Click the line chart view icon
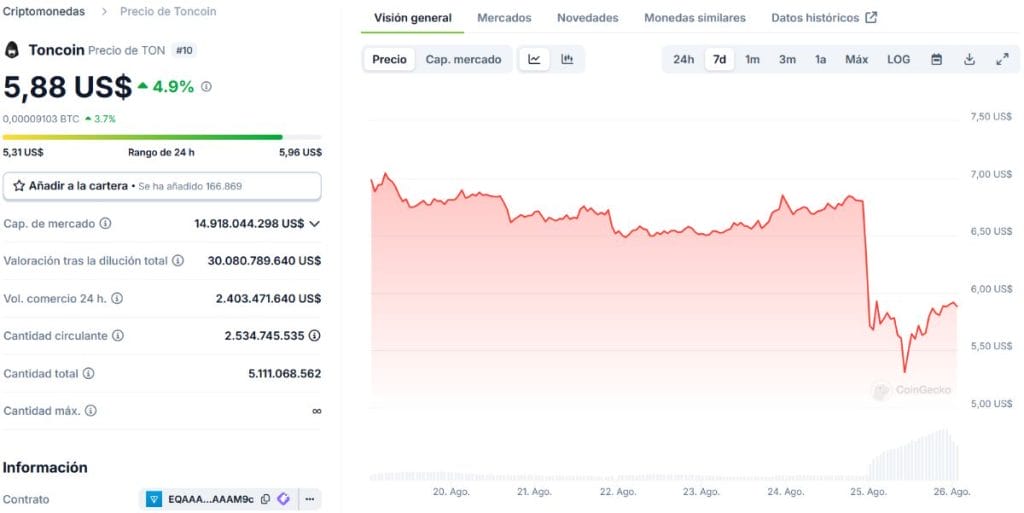The width and height of the screenshot is (1024, 513). 534,59
